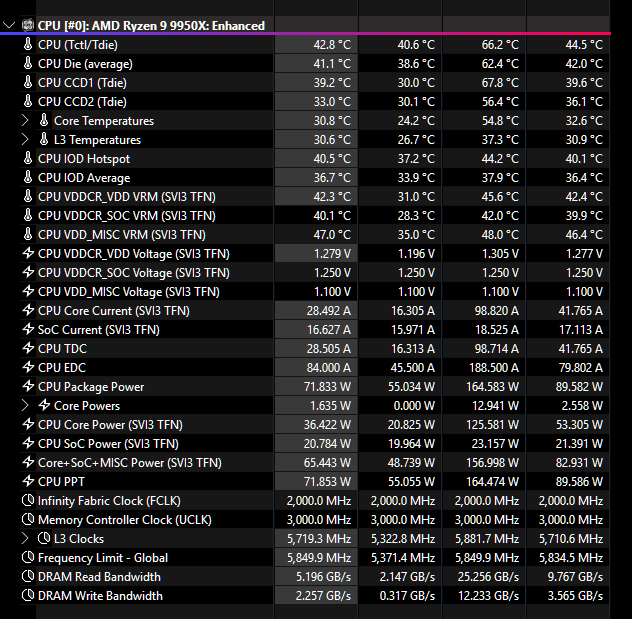Click lightning icon for CPU PPT
The image size is (632, 619).
[28, 481]
